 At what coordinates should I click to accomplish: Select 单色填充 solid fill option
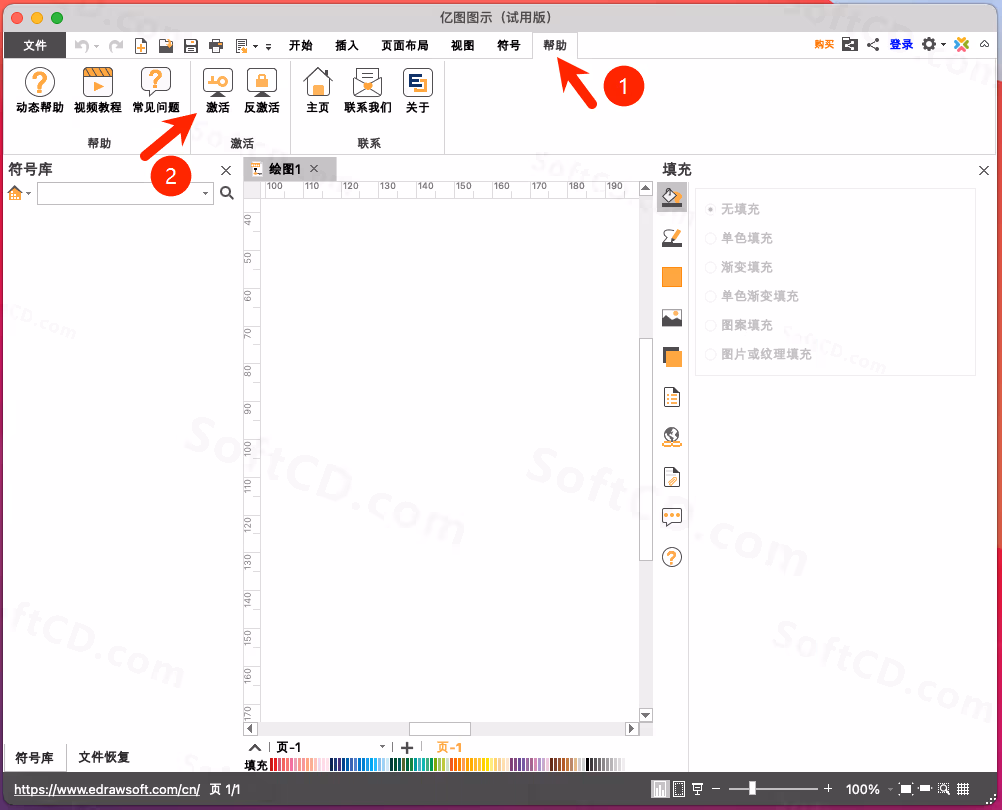click(x=739, y=238)
